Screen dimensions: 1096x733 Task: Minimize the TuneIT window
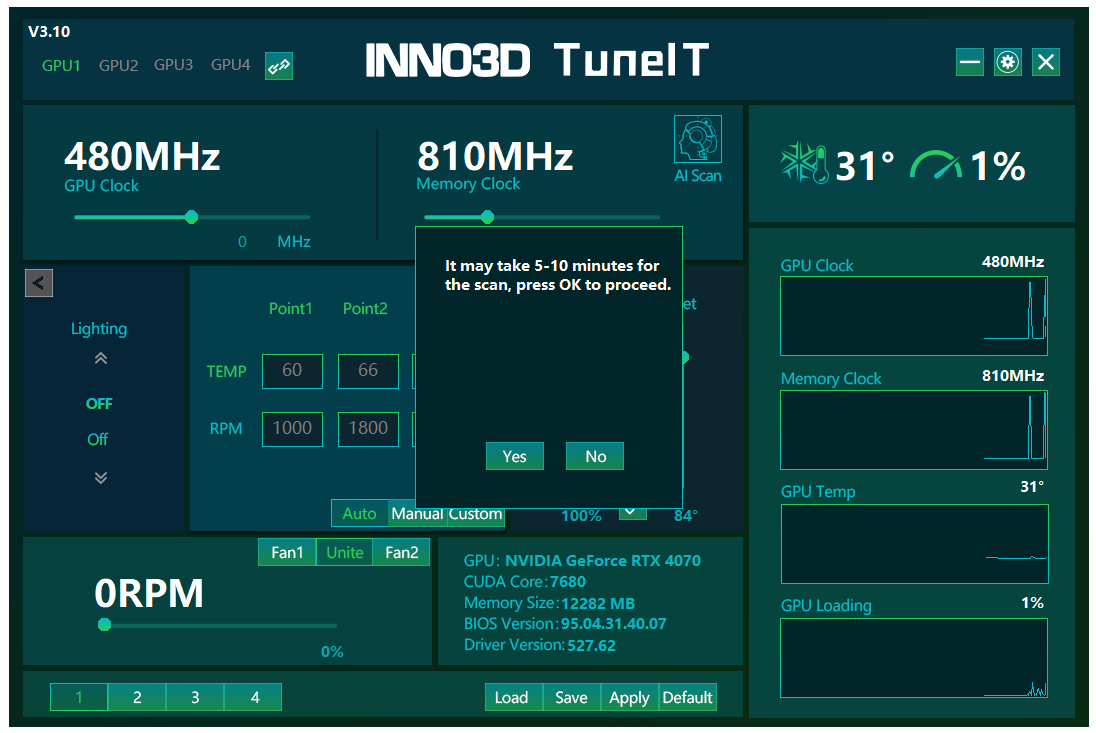[x=969, y=62]
